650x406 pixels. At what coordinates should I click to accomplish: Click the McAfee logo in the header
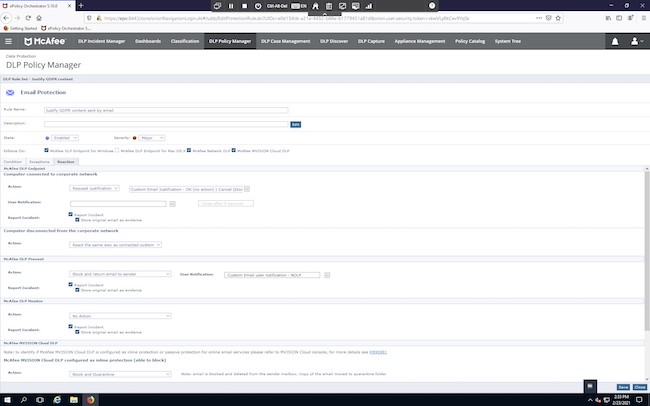[x=45, y=41]
